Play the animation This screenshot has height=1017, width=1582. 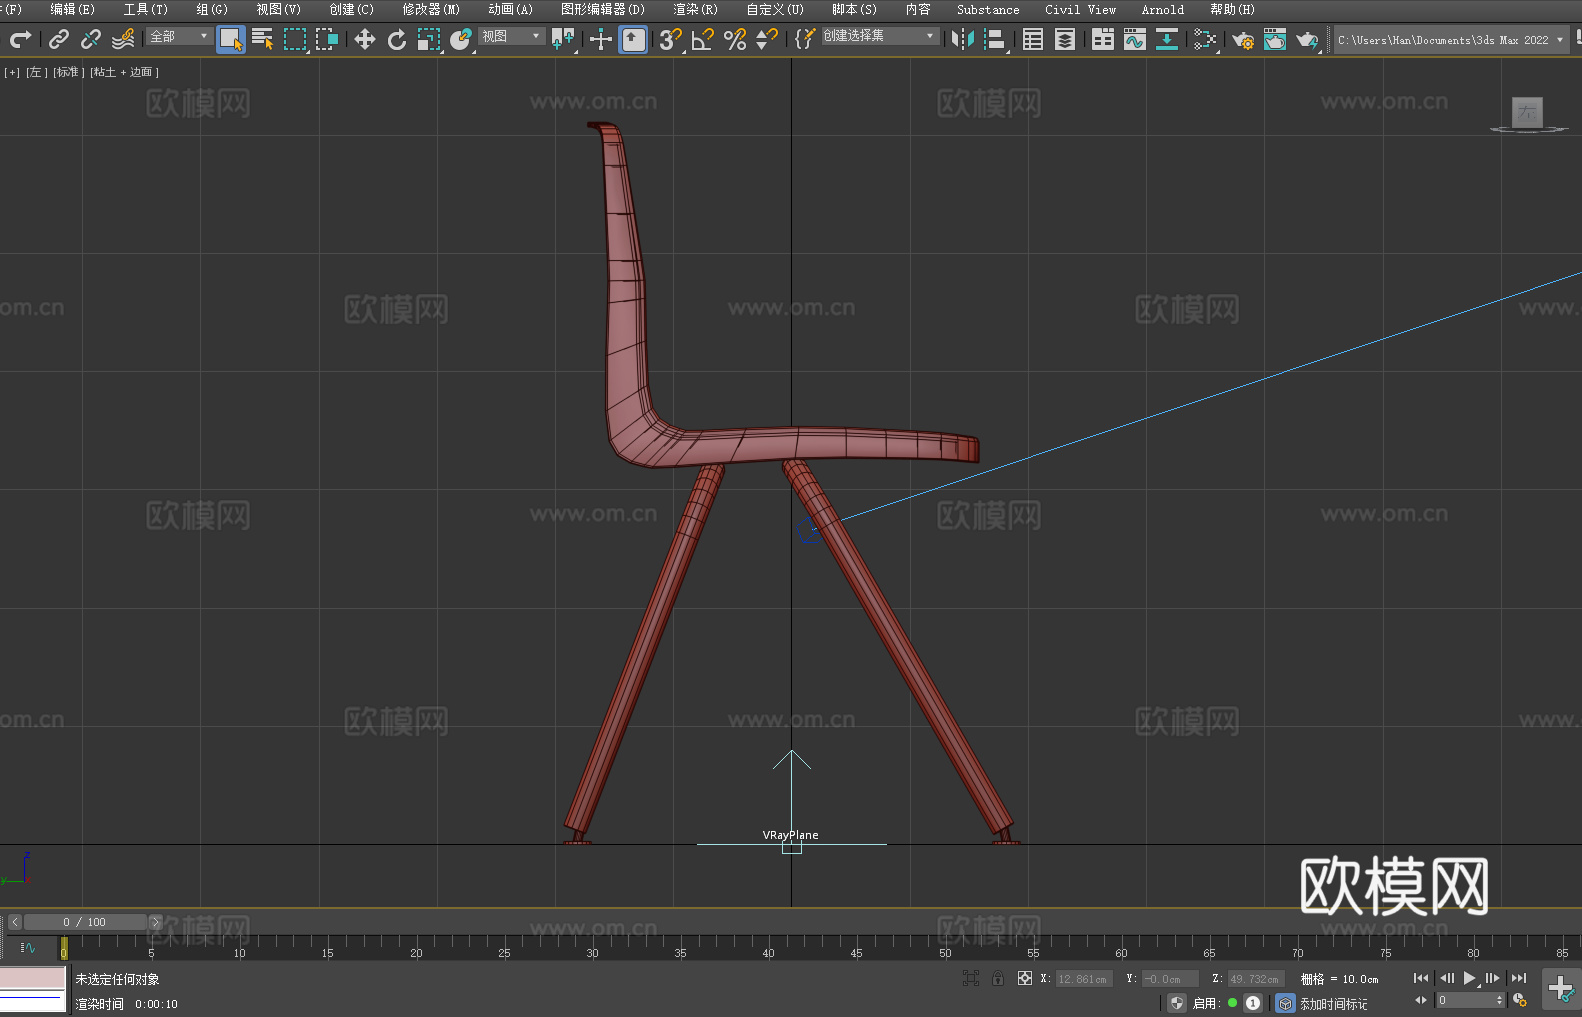(x=1469, y=978)
